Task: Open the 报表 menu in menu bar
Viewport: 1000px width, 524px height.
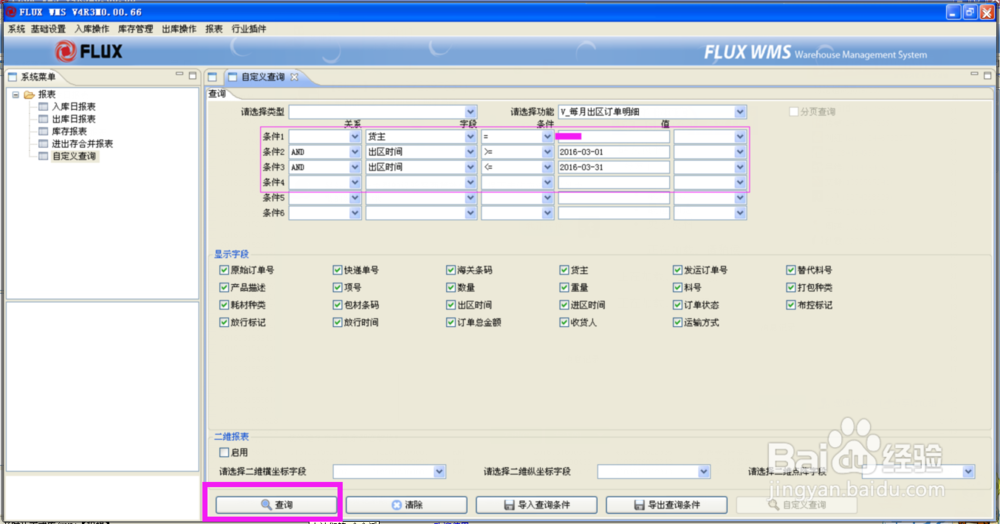Action: [x=214, y=29]
